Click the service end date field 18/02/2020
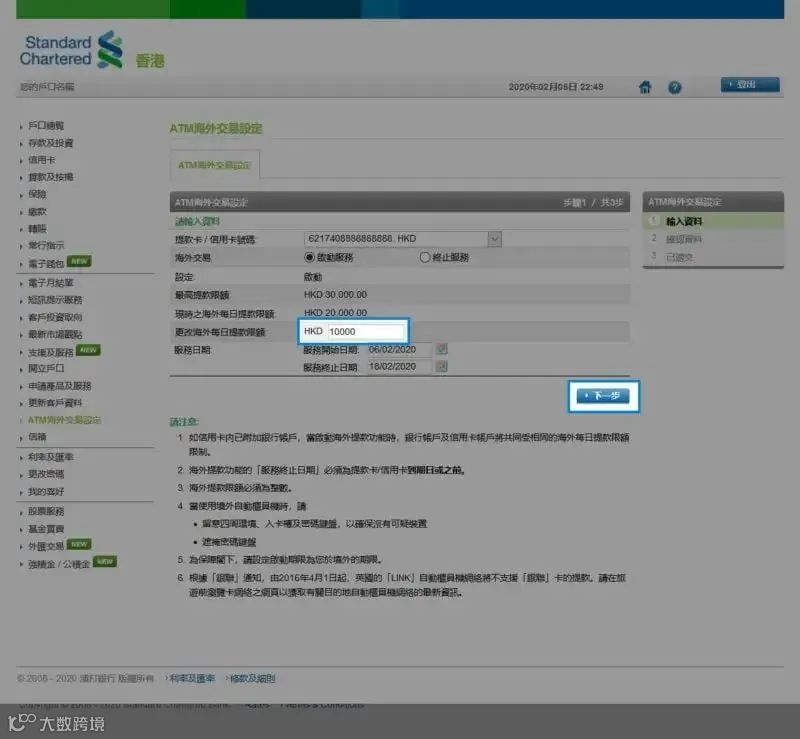The image size is (800, 739). point(399,366)
